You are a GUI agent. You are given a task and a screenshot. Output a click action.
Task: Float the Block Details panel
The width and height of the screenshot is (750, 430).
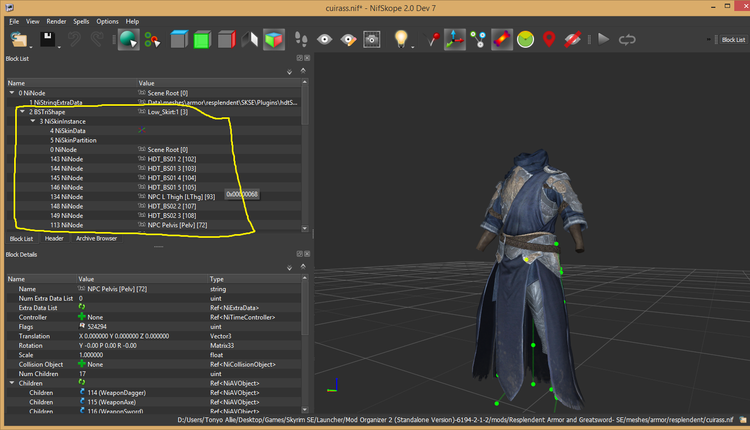point(299,254)
